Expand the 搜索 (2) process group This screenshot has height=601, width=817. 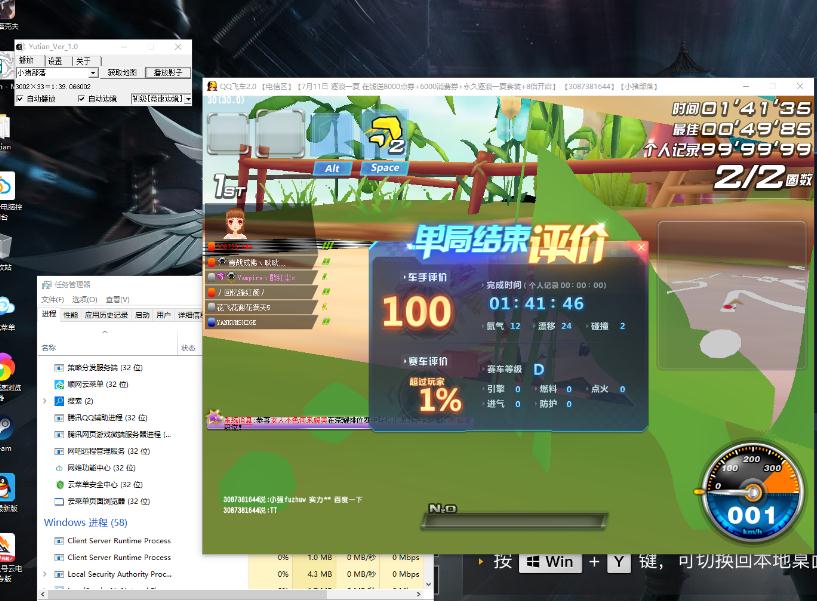click(45, 401)
